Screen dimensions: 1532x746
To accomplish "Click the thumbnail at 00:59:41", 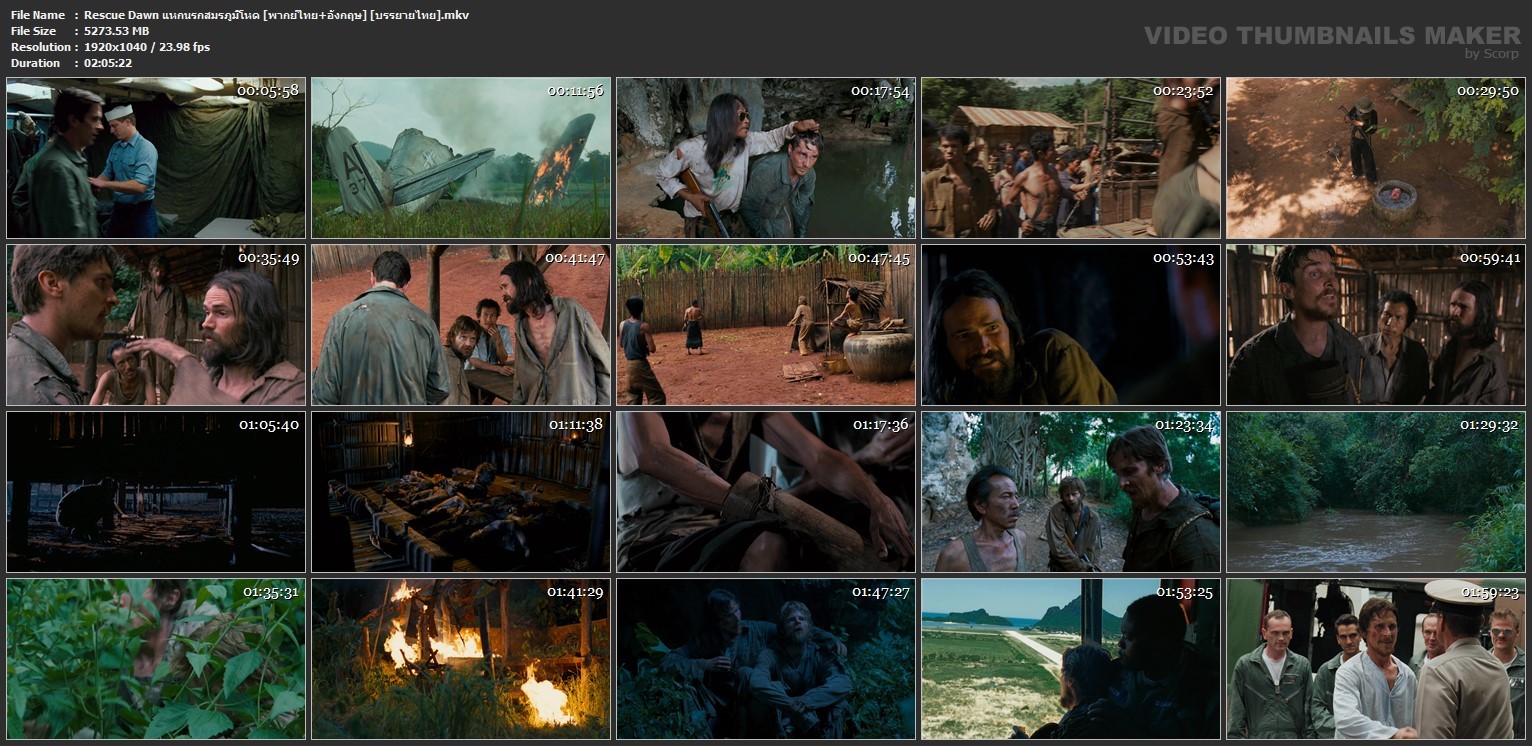I will (1376, 325).
